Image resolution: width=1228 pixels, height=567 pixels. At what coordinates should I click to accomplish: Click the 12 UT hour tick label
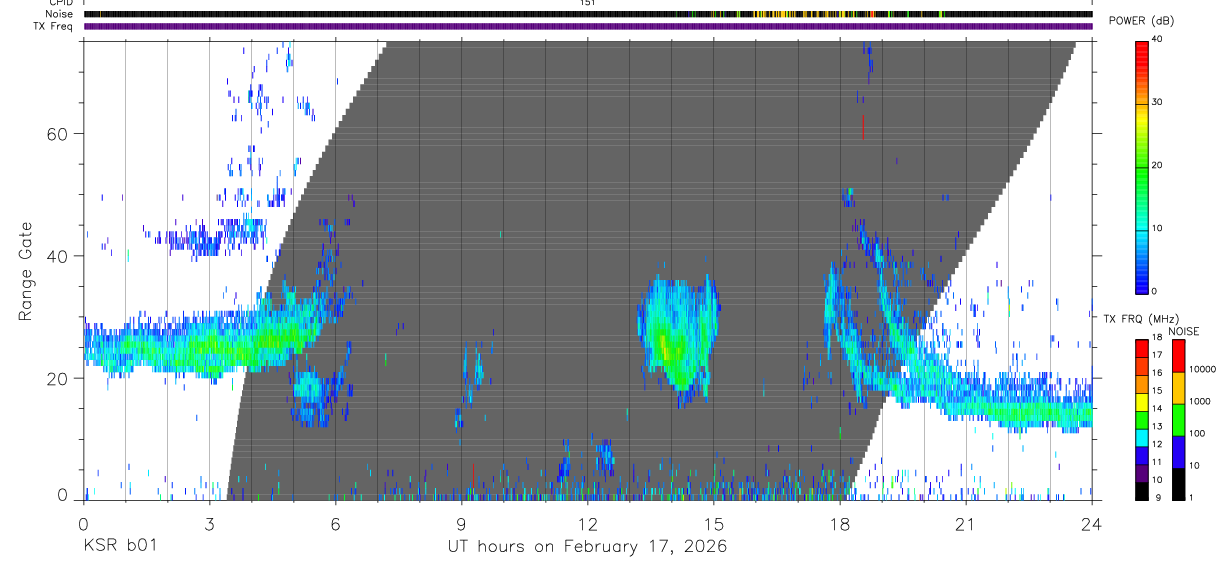587,523
